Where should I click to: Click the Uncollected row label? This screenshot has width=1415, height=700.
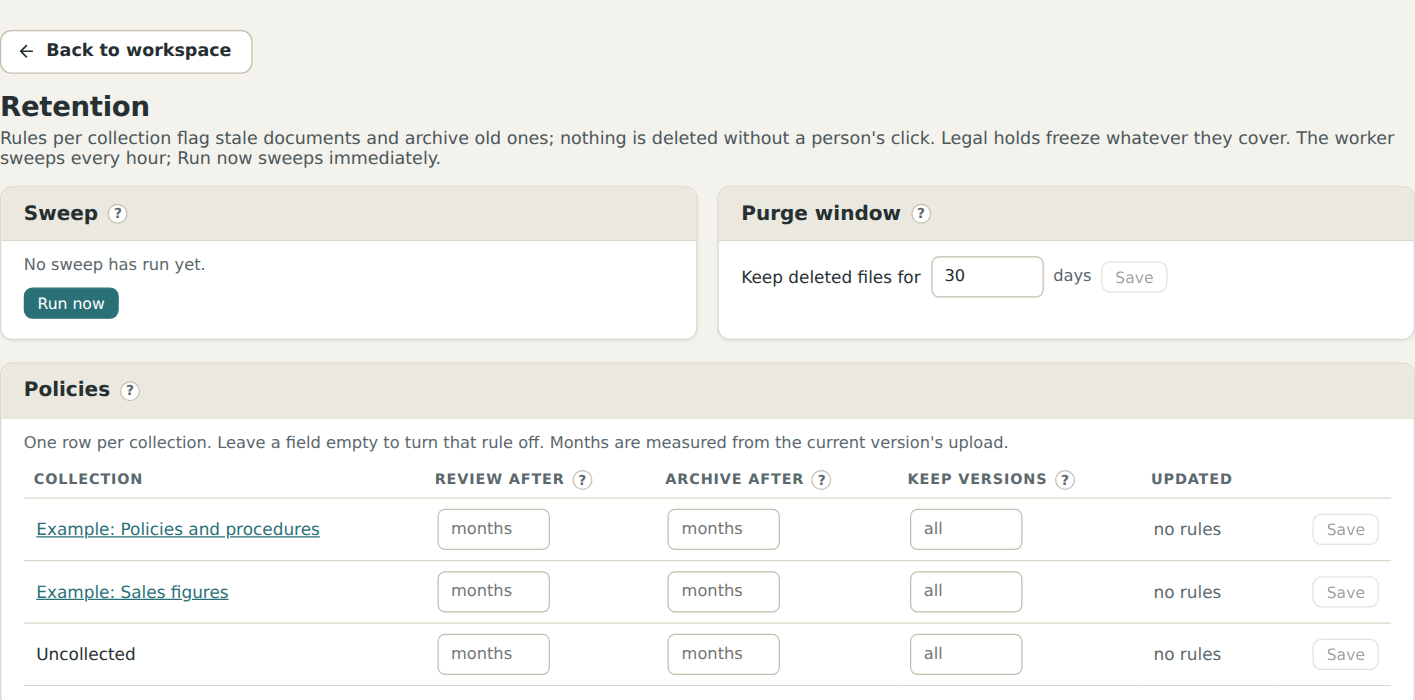(x=86, y=654)
